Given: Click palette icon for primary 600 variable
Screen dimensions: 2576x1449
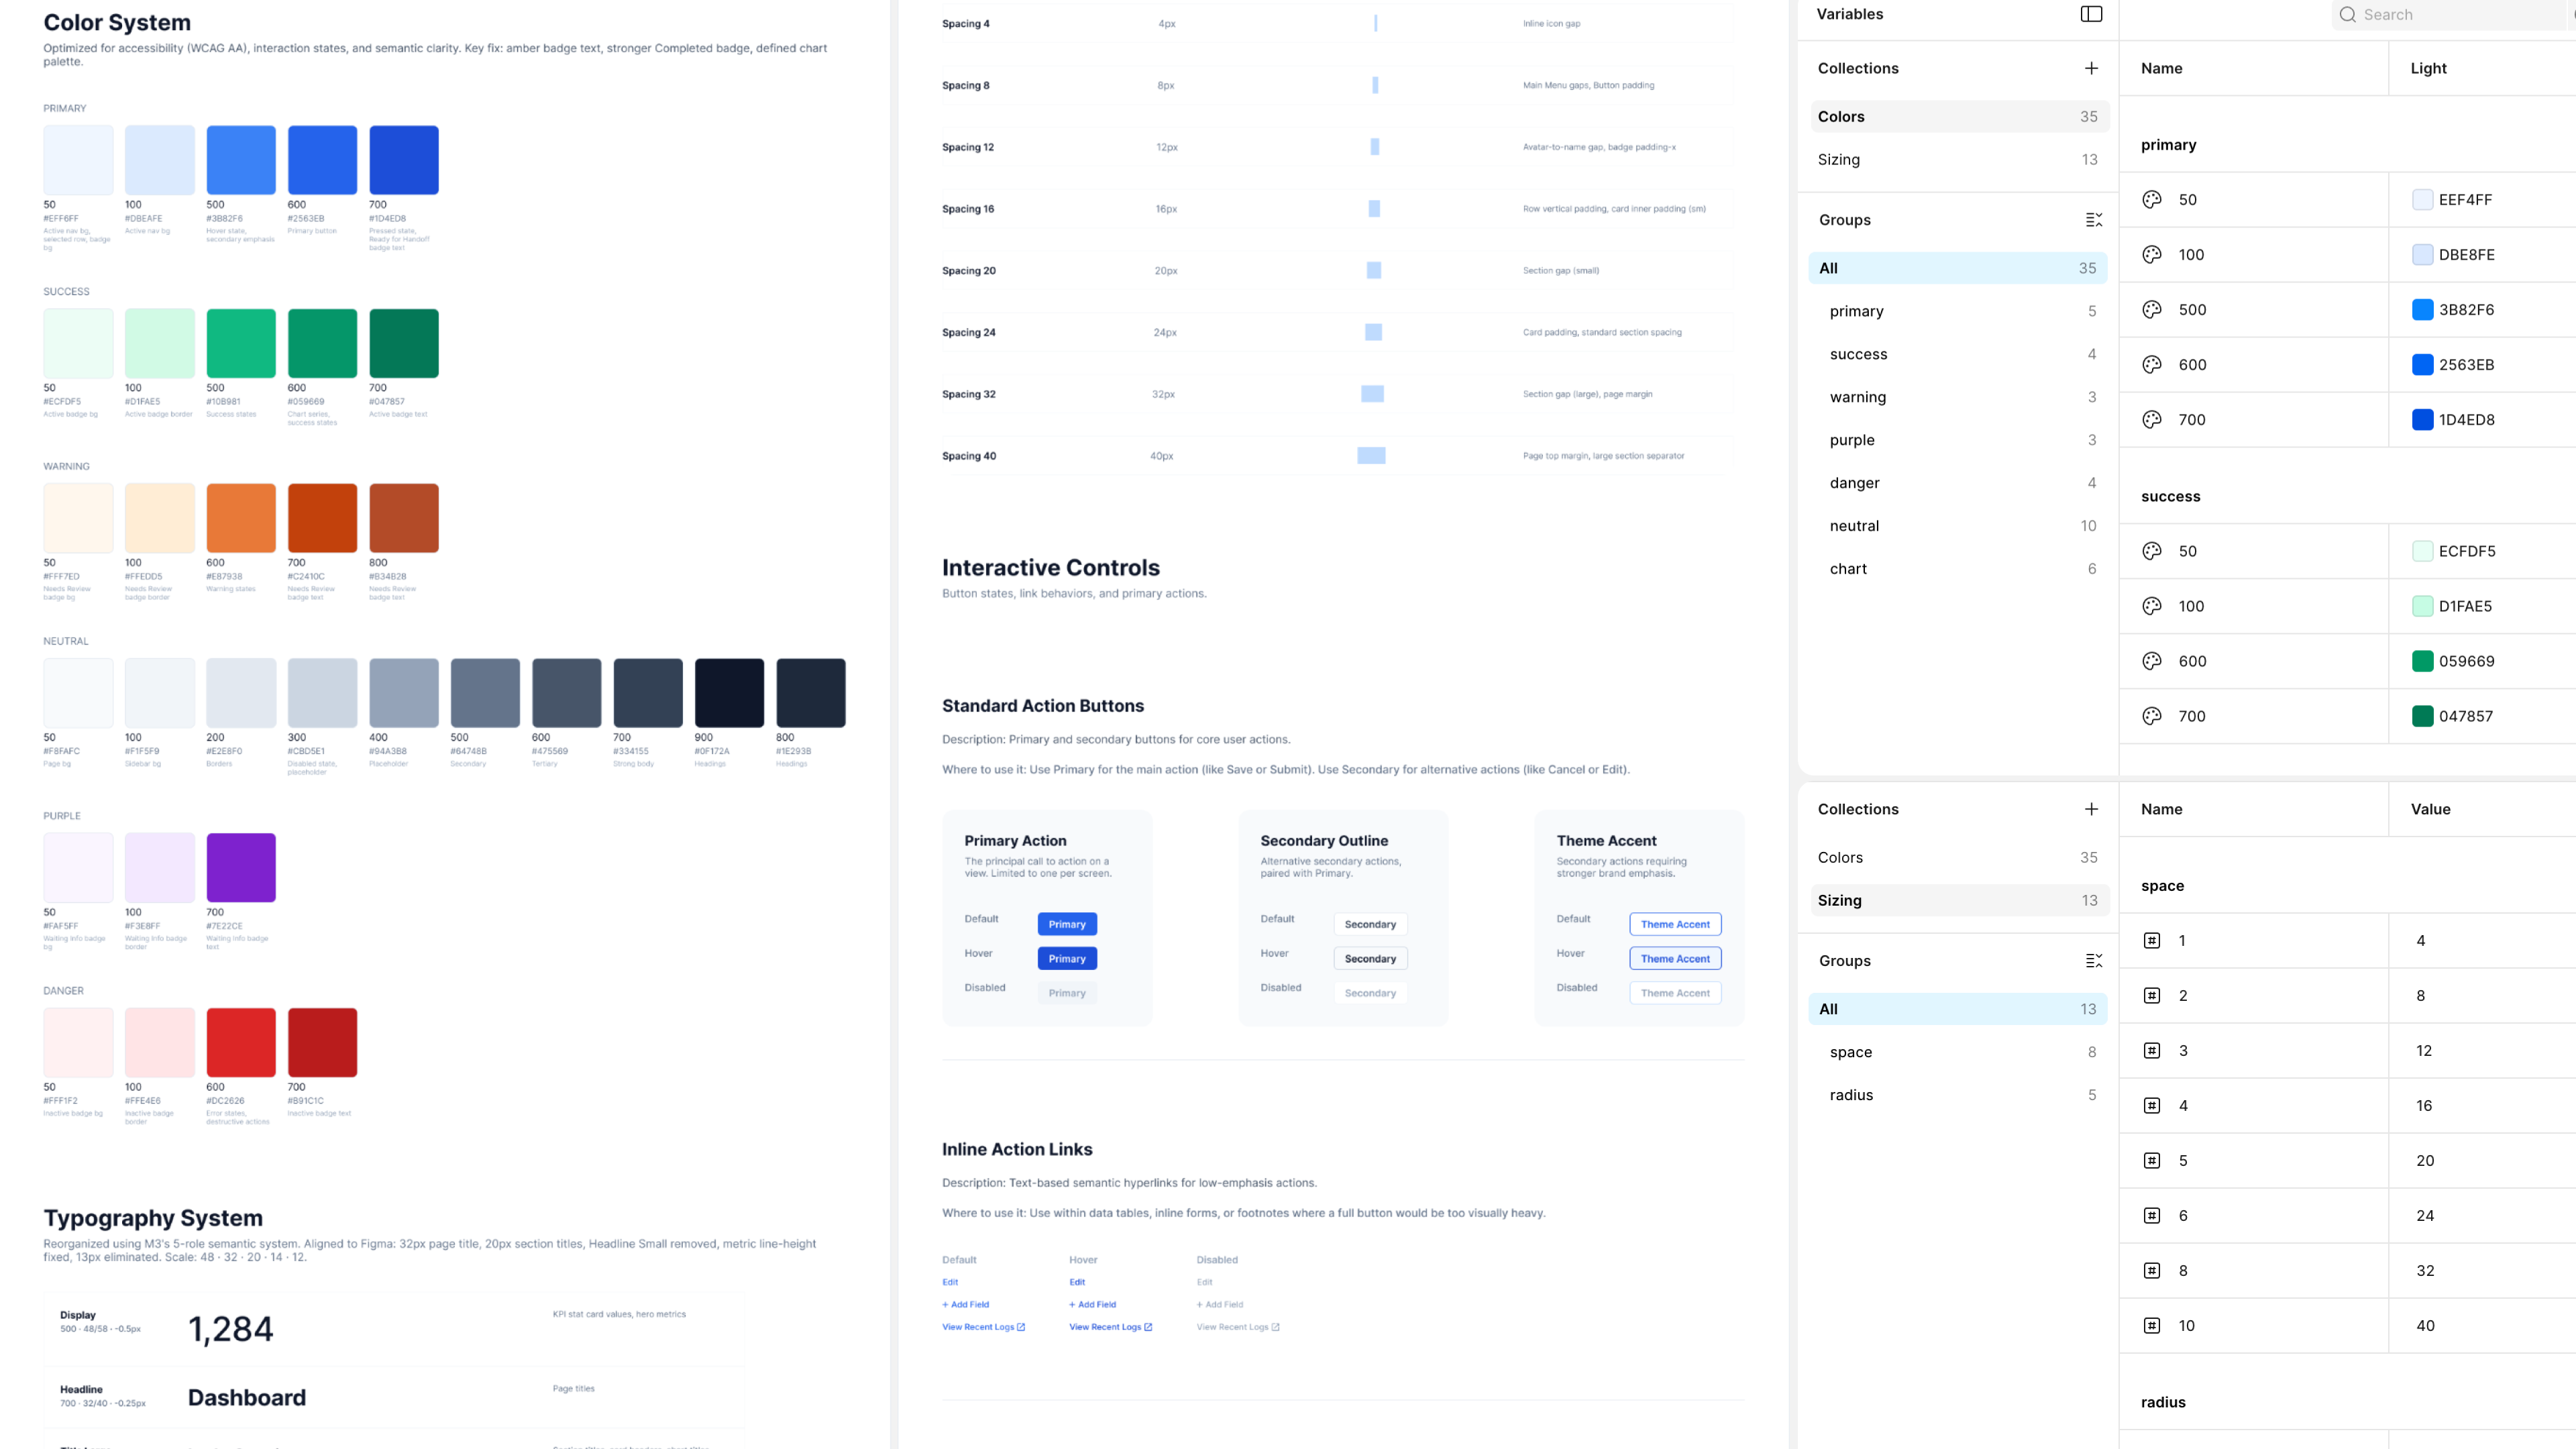Looking at the screenshot, I should tap(2152, 365).
